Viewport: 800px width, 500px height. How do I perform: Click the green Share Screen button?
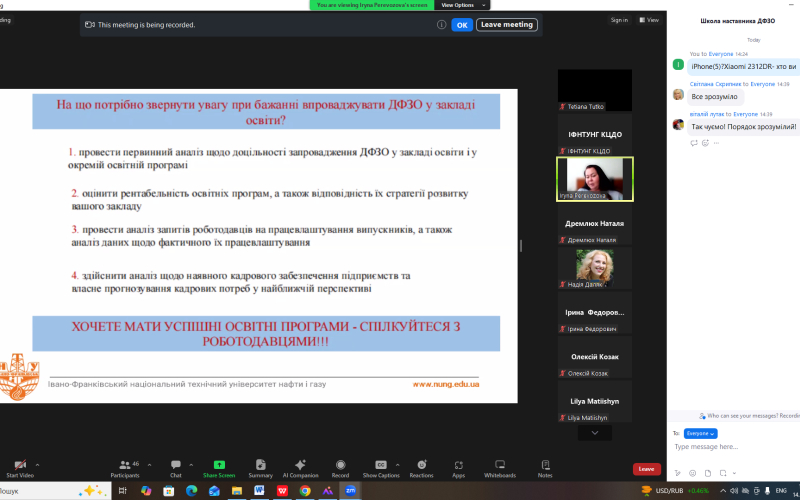click(x=219, y=468)
